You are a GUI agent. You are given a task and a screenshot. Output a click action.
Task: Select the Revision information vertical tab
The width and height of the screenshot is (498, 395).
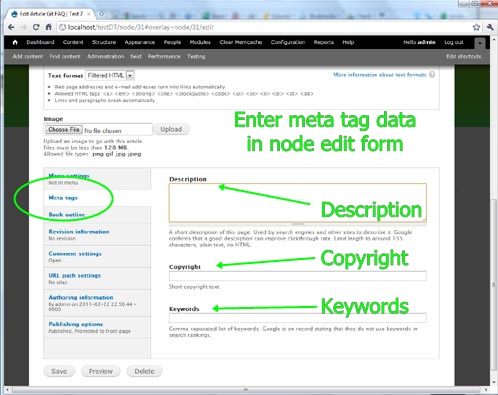click(97, 235)
